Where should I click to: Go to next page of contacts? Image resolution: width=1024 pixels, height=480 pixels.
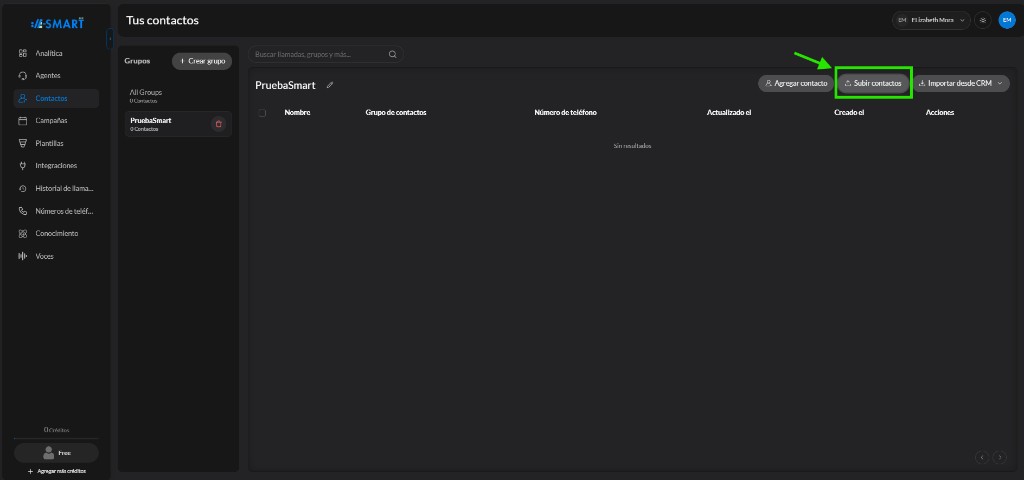click(x=1000, y=457)
